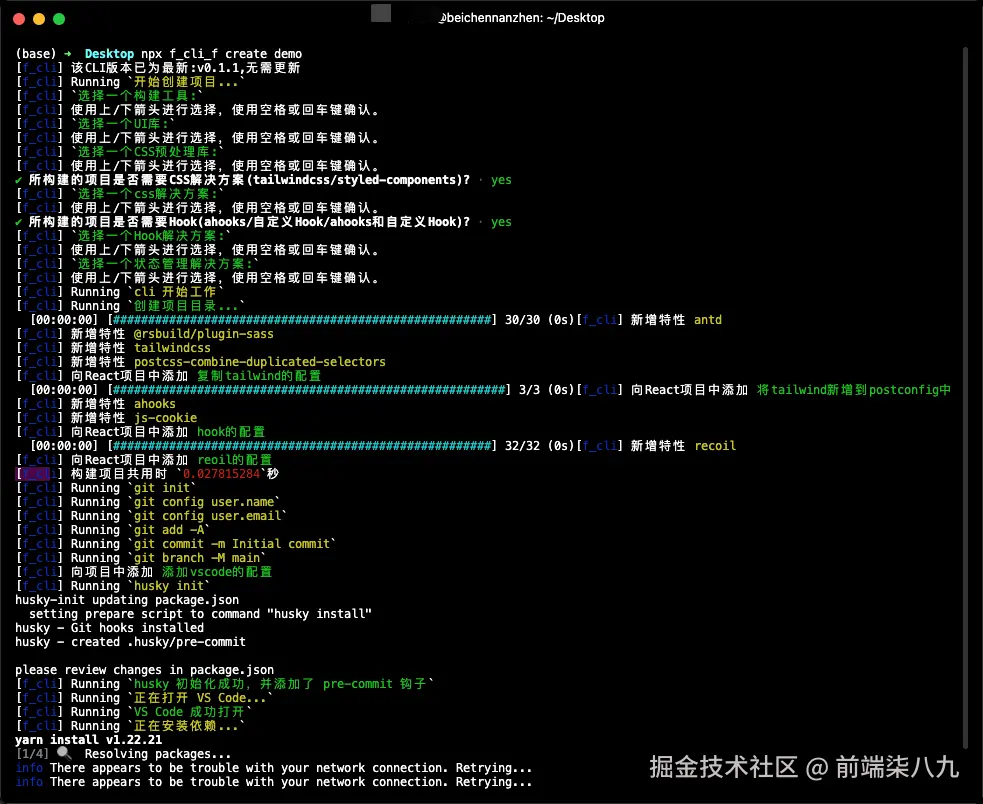Click 'husky-init updating package.json' line
Viewport: 983px width, 804px height.
[127, 600]
